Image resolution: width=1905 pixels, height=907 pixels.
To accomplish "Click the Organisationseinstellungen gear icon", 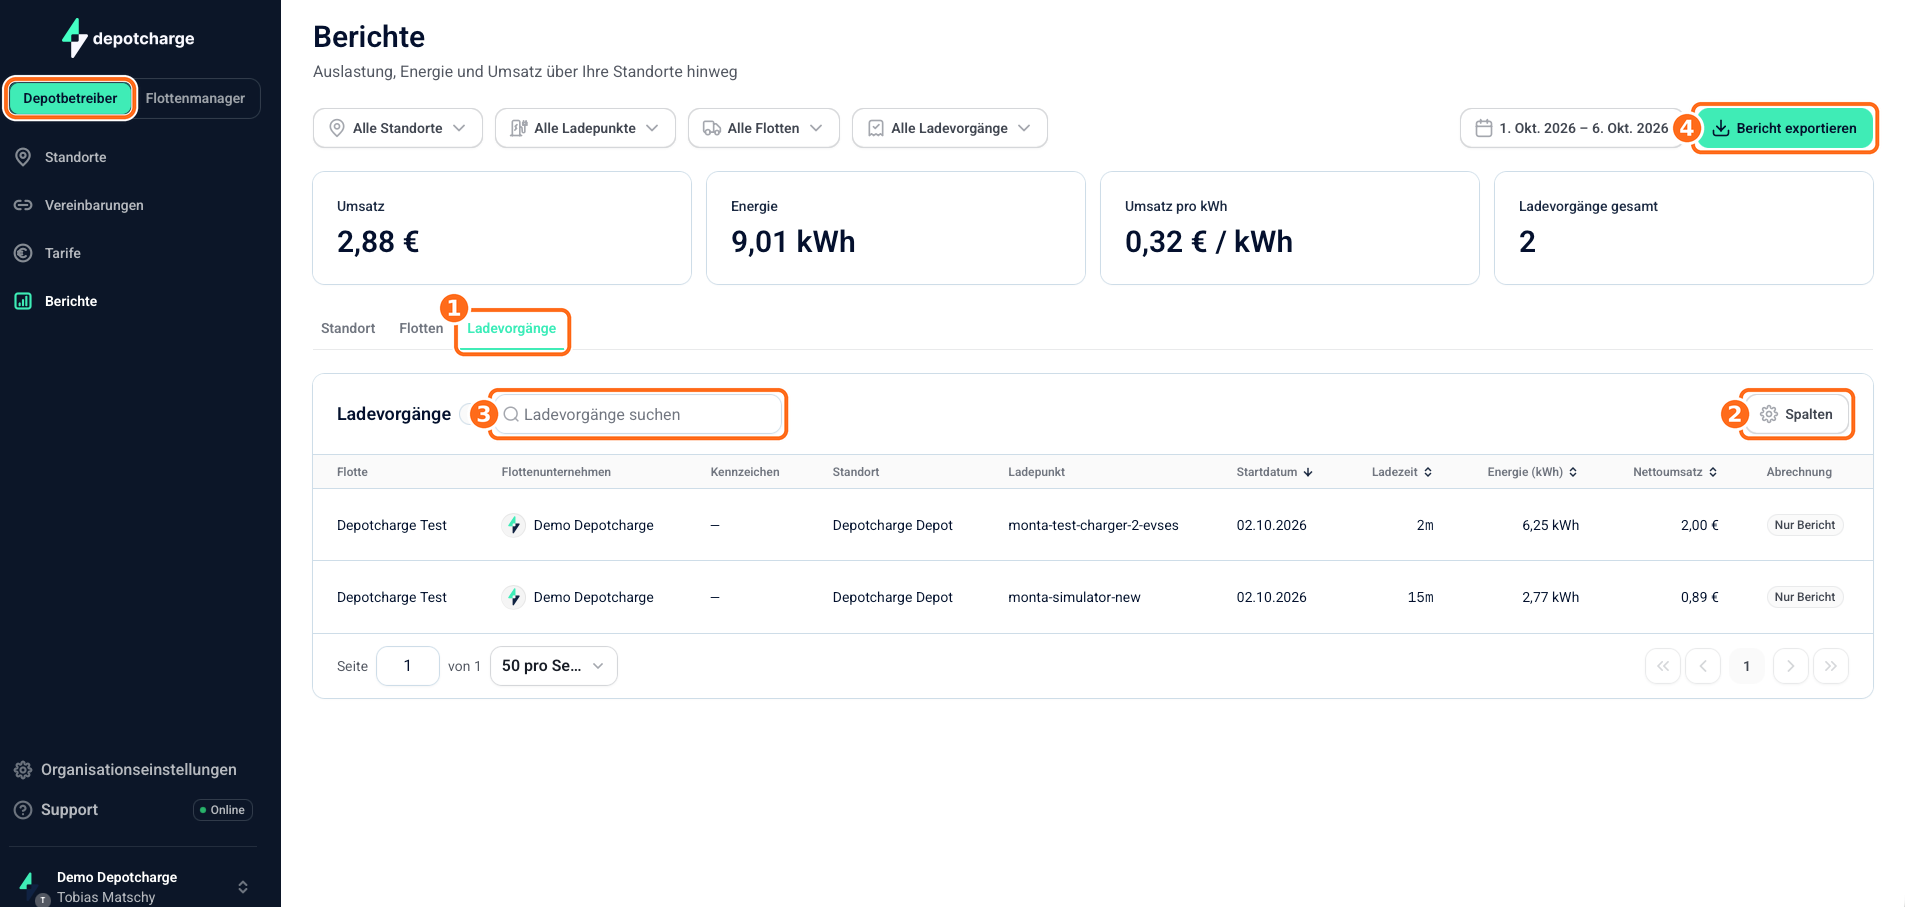I will pyautogui.click(x=23, y=770).
